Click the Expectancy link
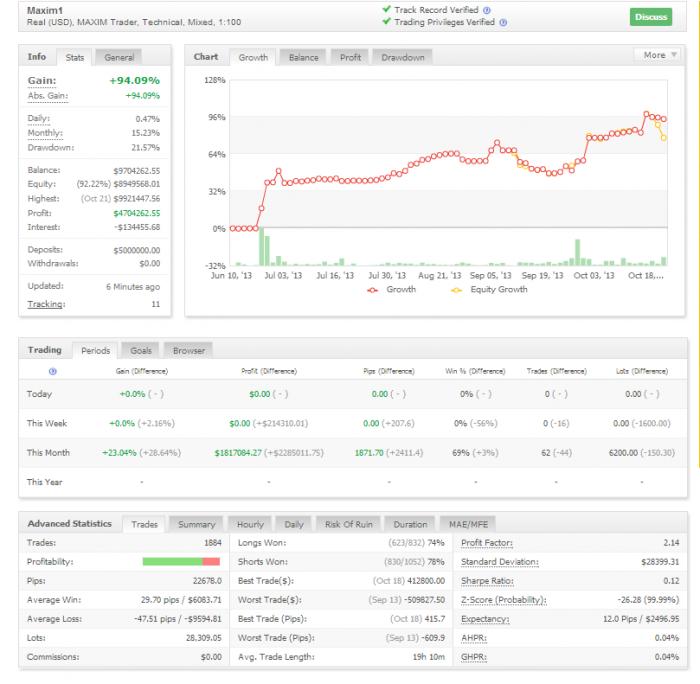 coord(485,620)
